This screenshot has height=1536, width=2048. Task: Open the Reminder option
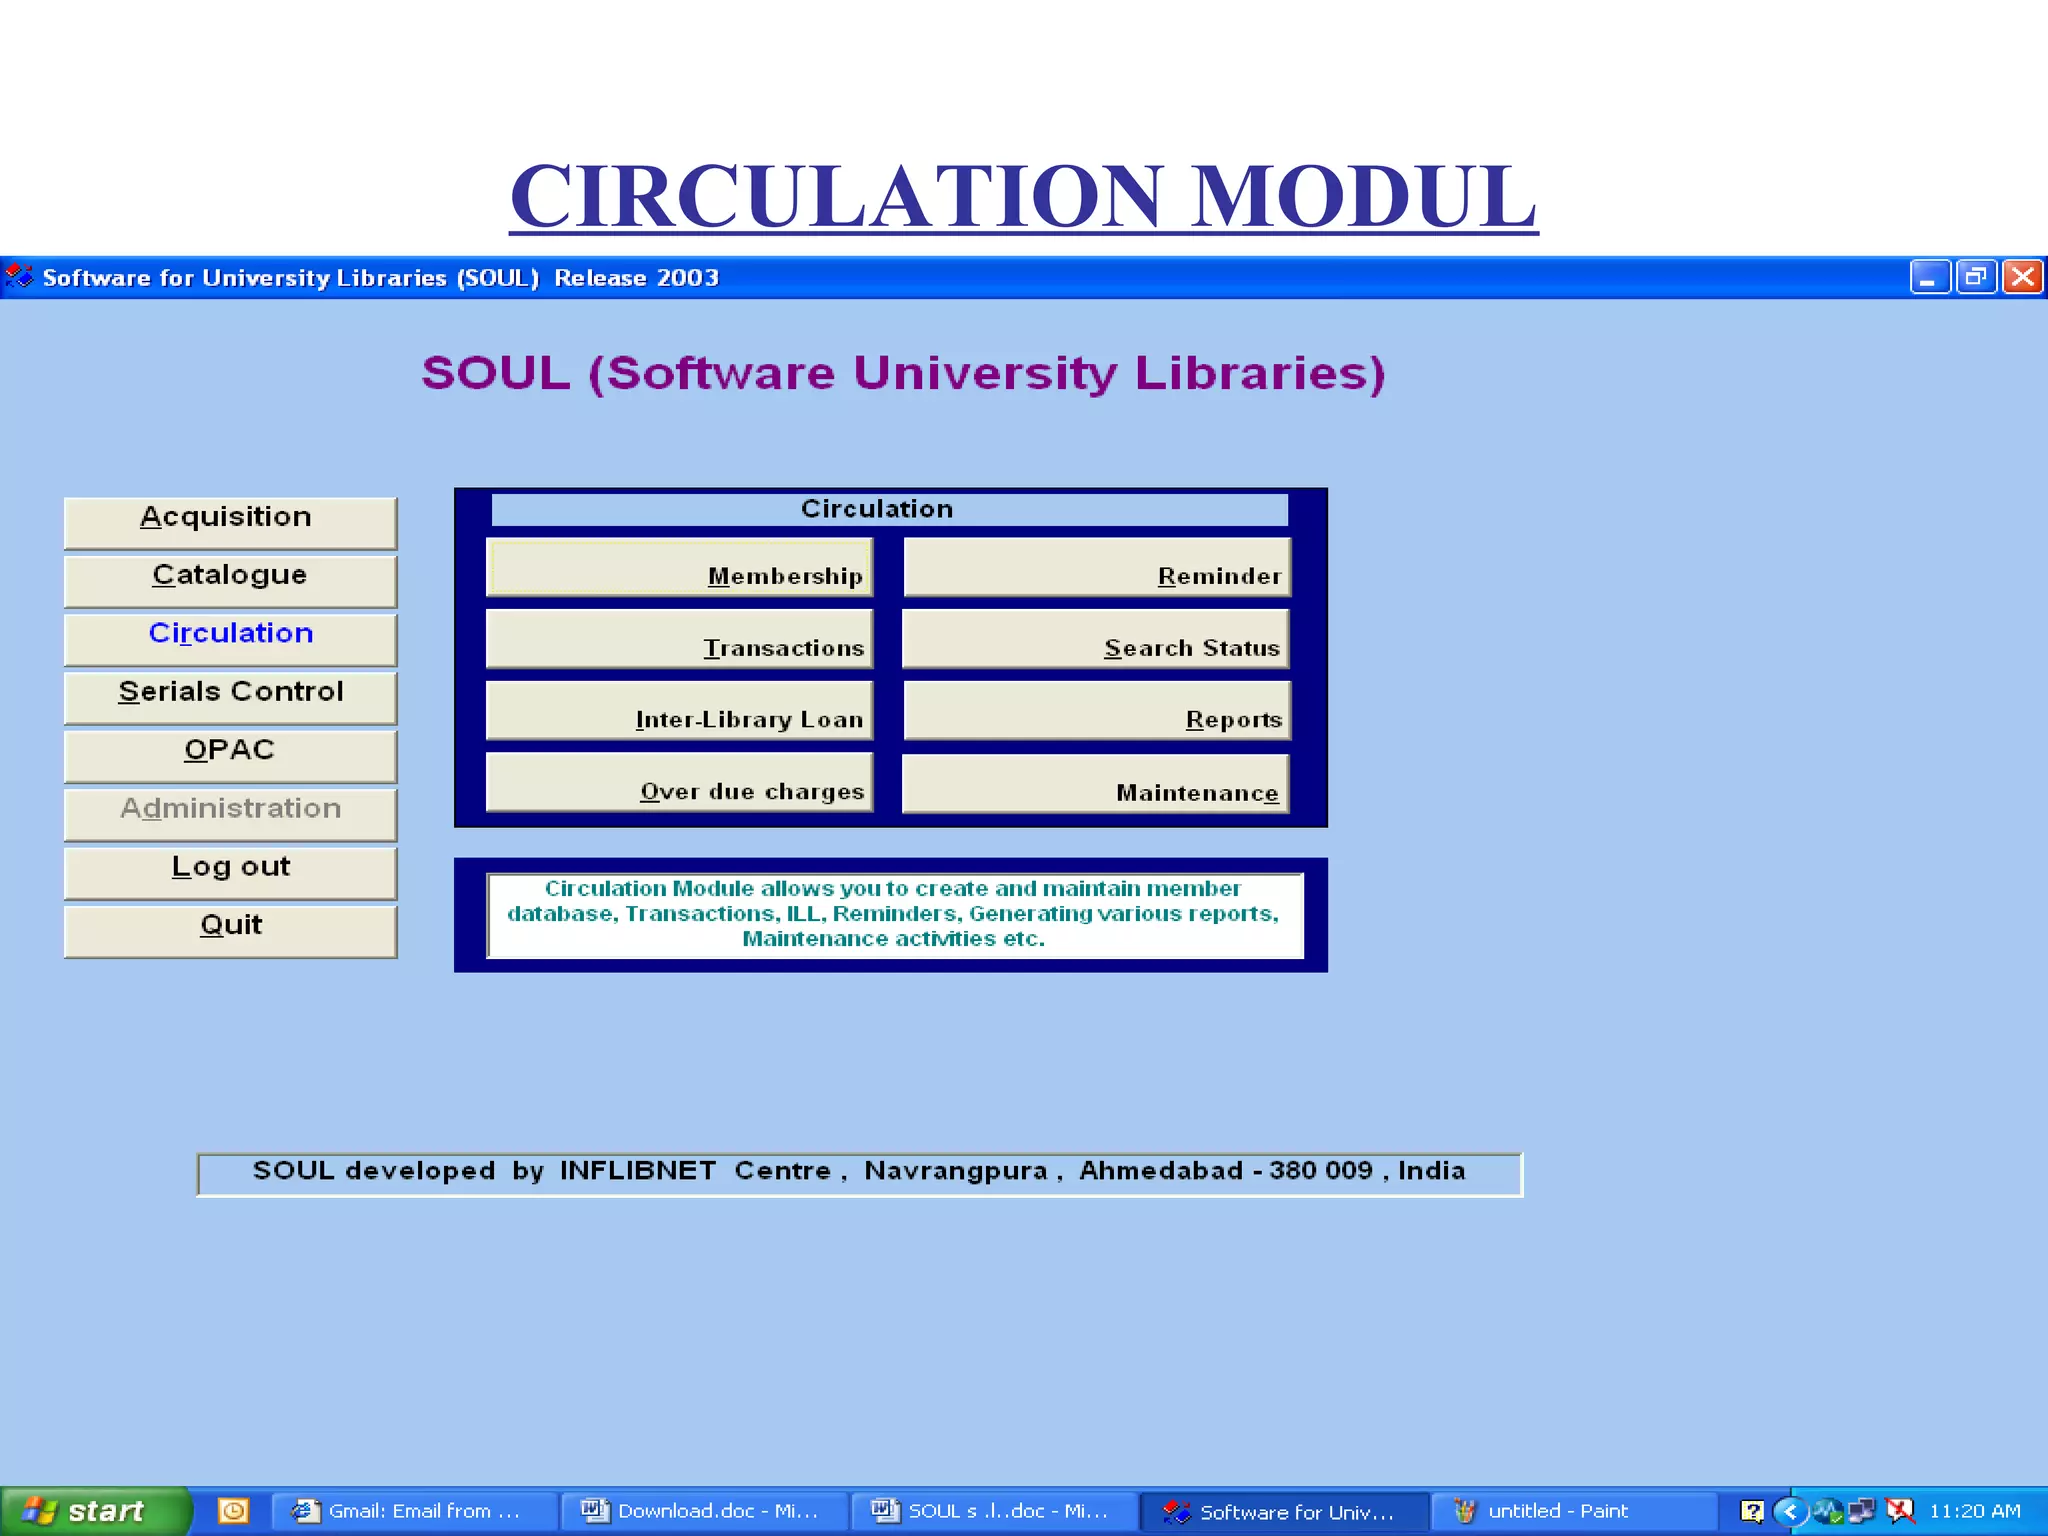point(1097,567)
